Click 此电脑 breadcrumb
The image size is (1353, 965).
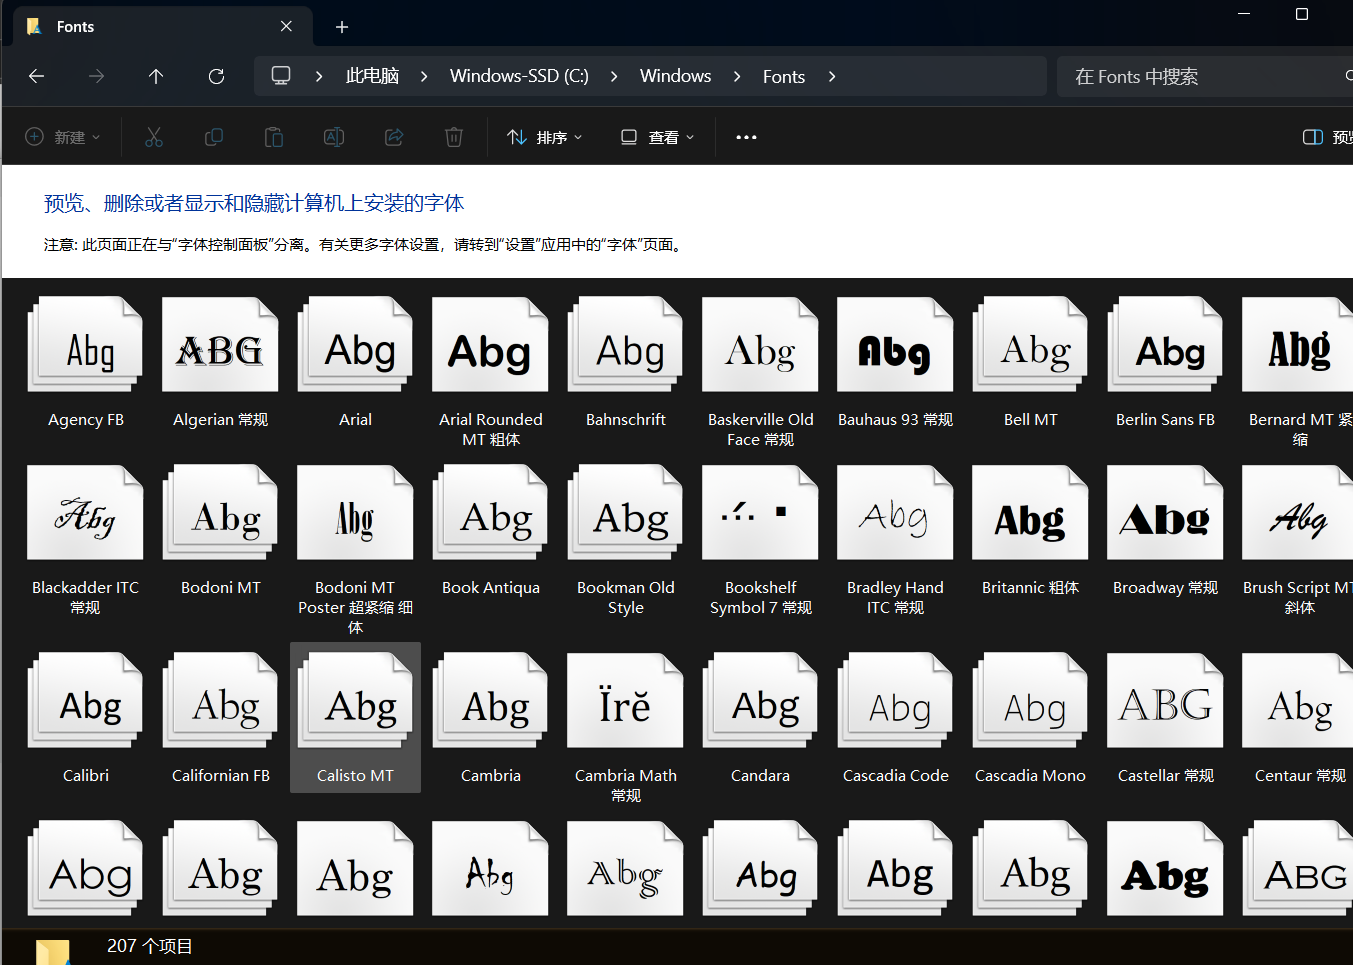[372, 76]
